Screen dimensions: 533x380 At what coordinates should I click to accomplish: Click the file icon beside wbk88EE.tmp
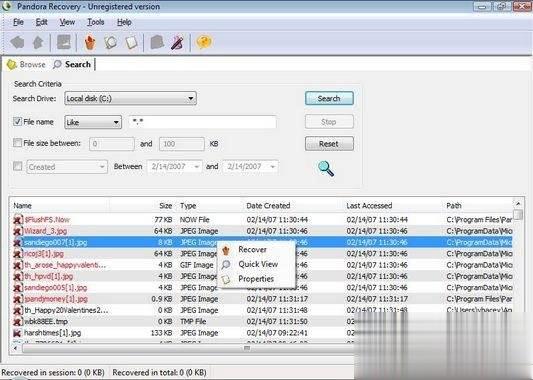[18, 322]
